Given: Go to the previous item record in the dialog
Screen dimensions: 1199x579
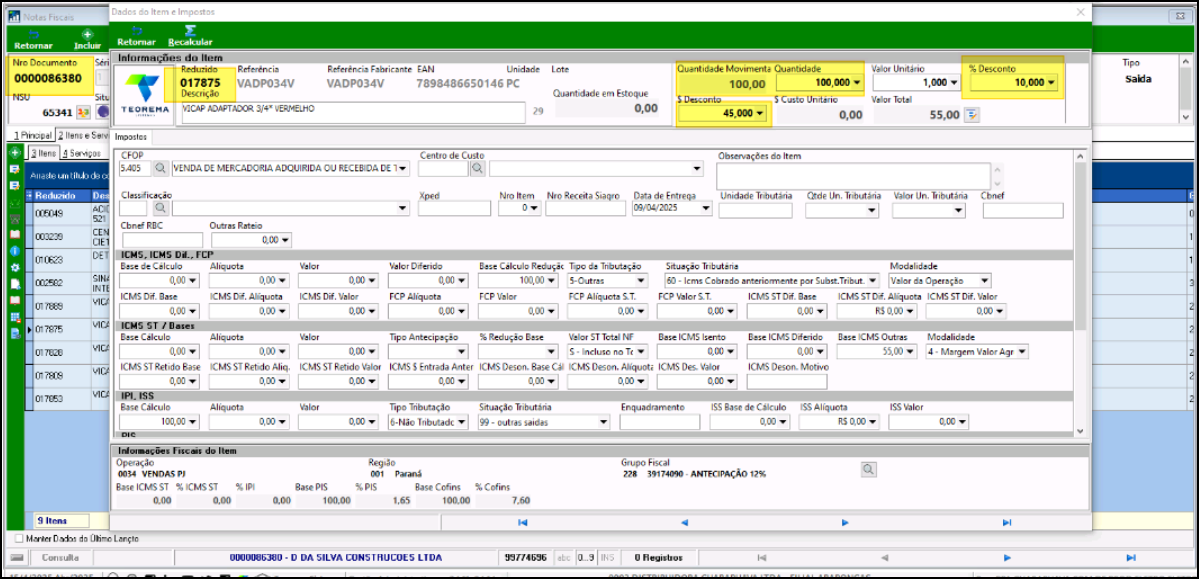Looking at the screenshot, I should (x=684, y=522).
